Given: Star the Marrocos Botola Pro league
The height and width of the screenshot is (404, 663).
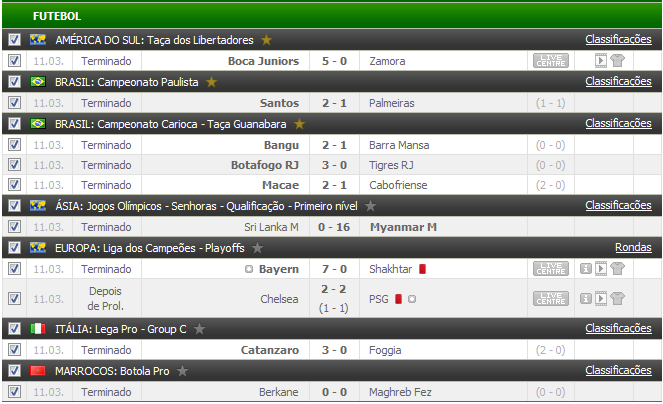Looking at the screenshot, I should point(183,371).
